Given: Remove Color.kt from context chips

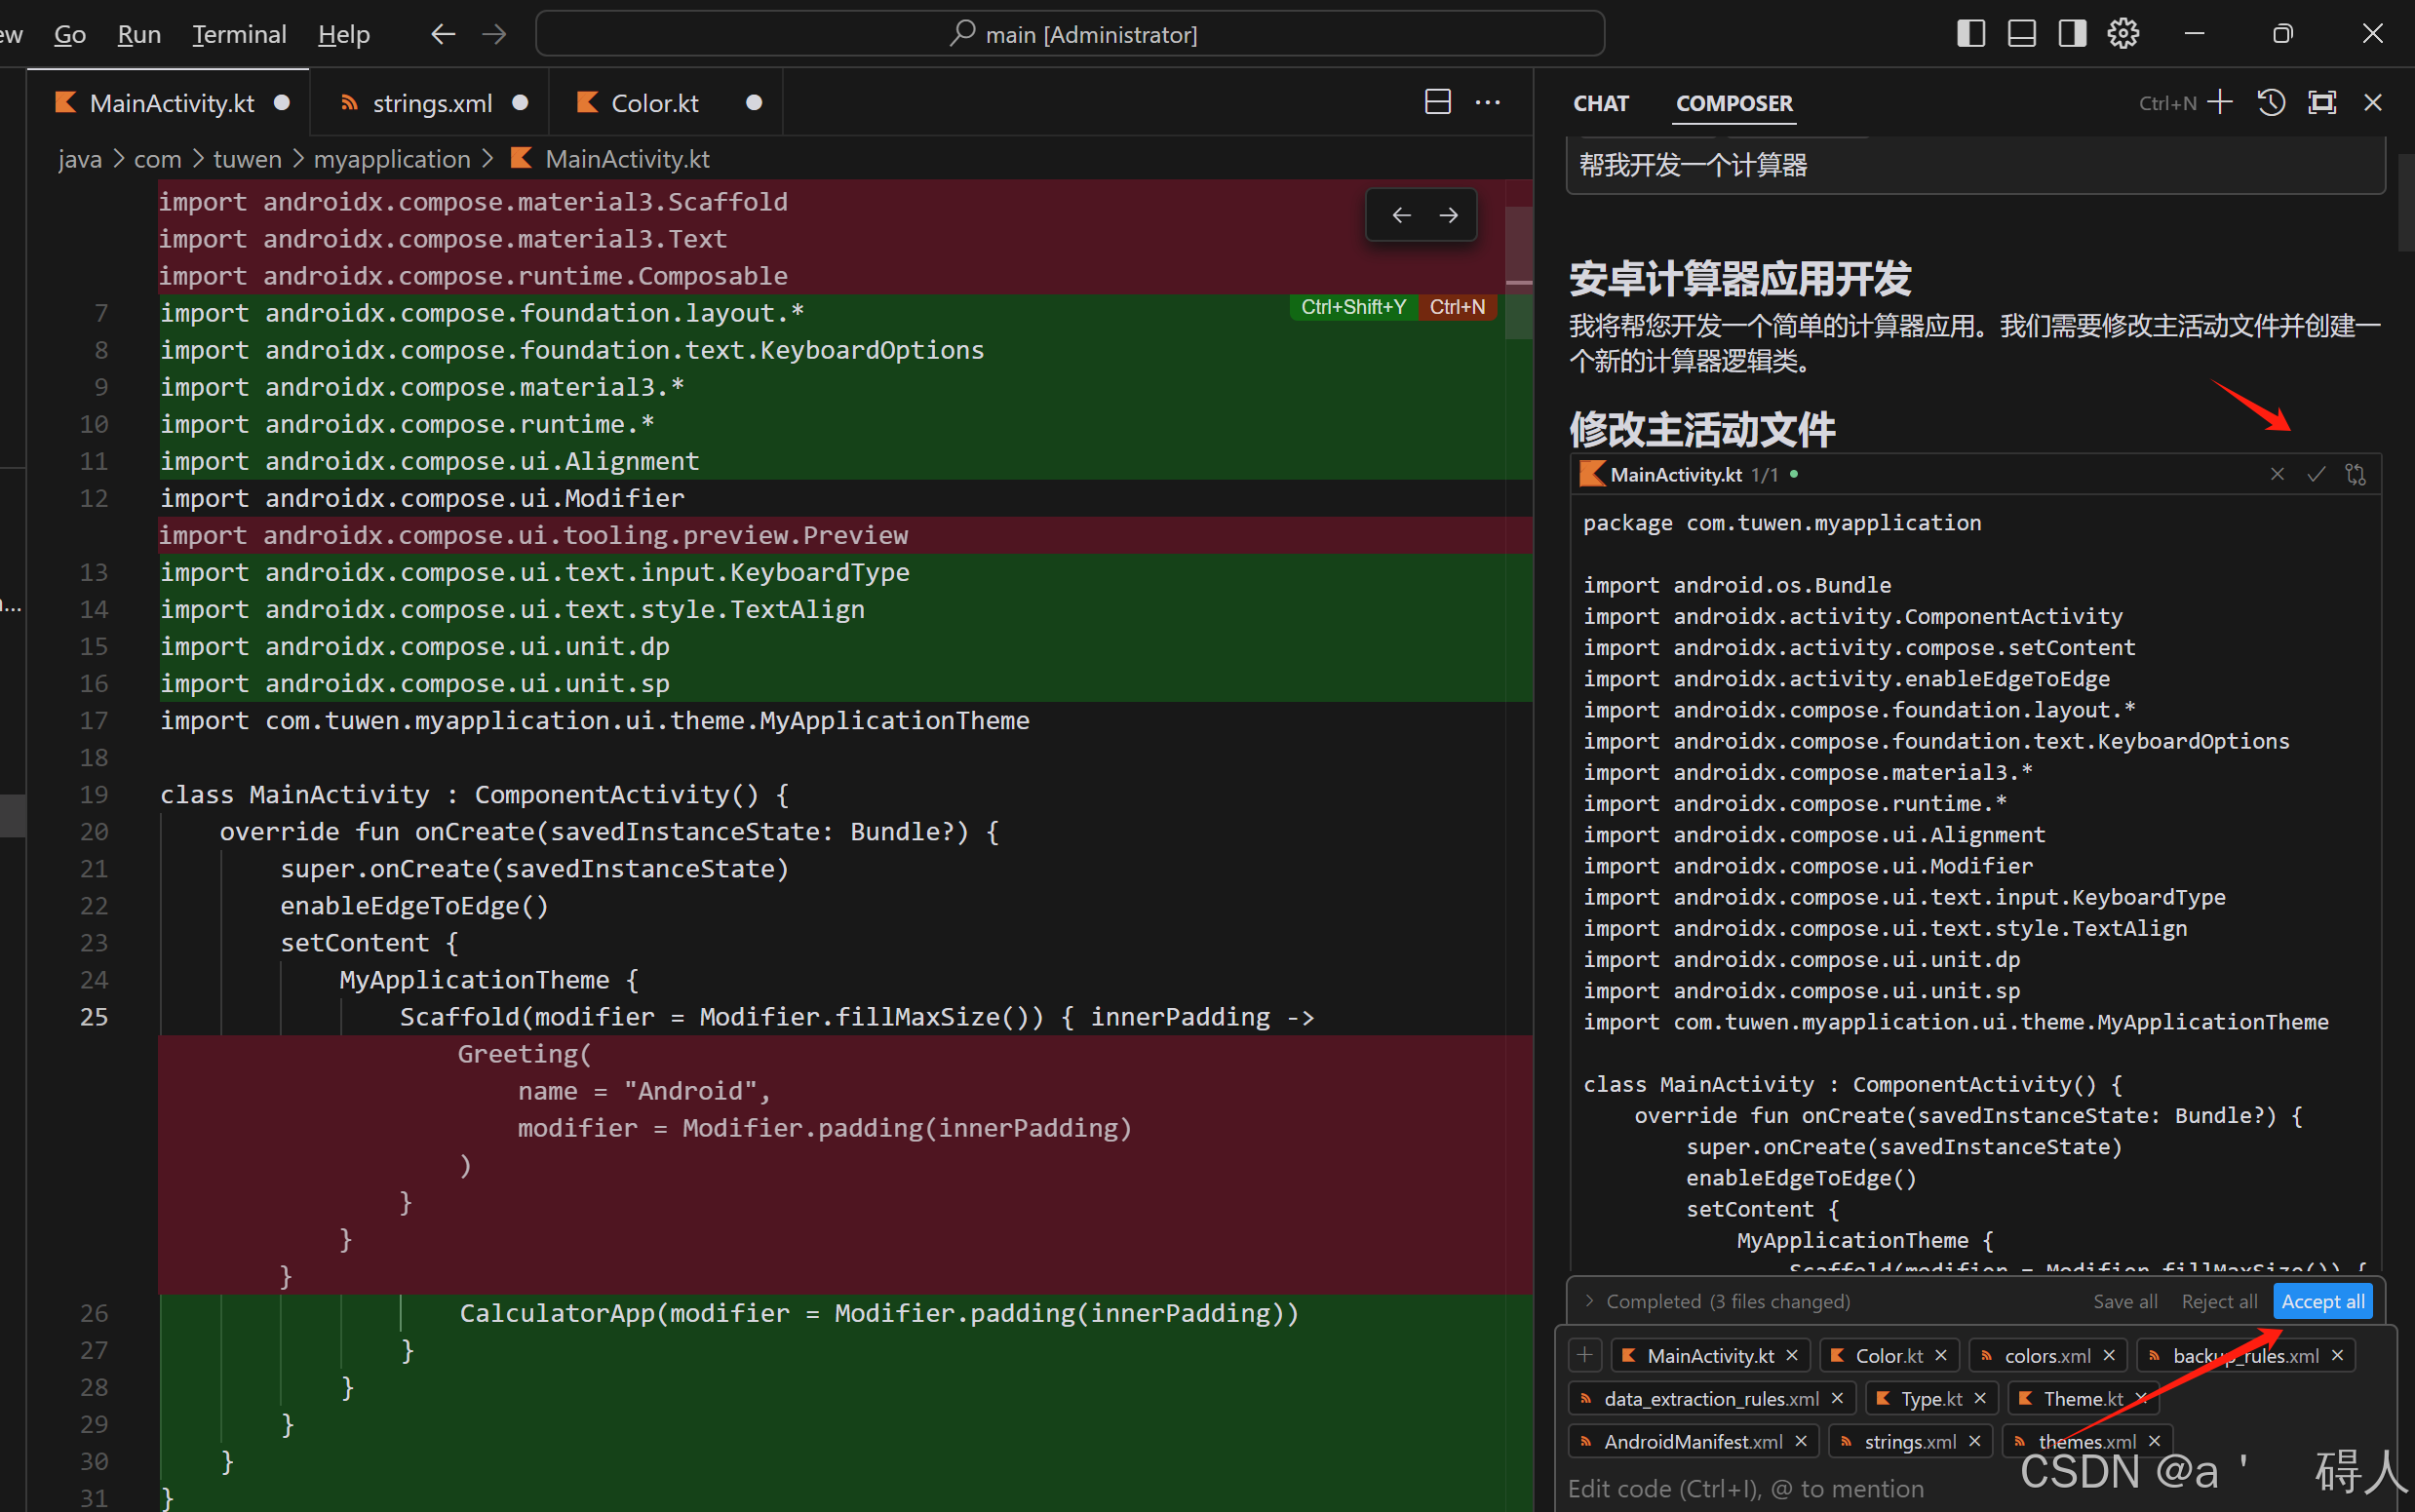Looking at the screenshot, I should pyautogui.click(x=1941, y=1355).
